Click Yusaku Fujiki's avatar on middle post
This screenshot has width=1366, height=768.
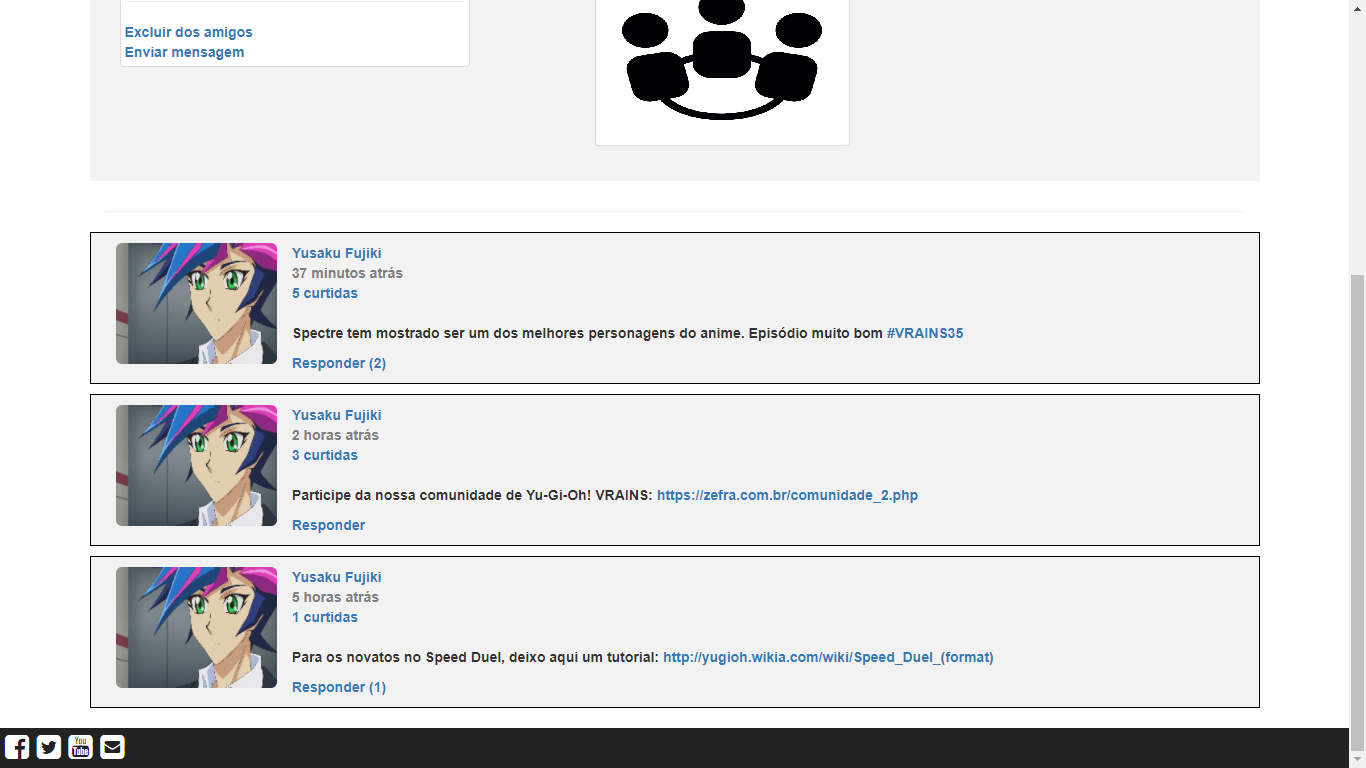tap(196, 465)
